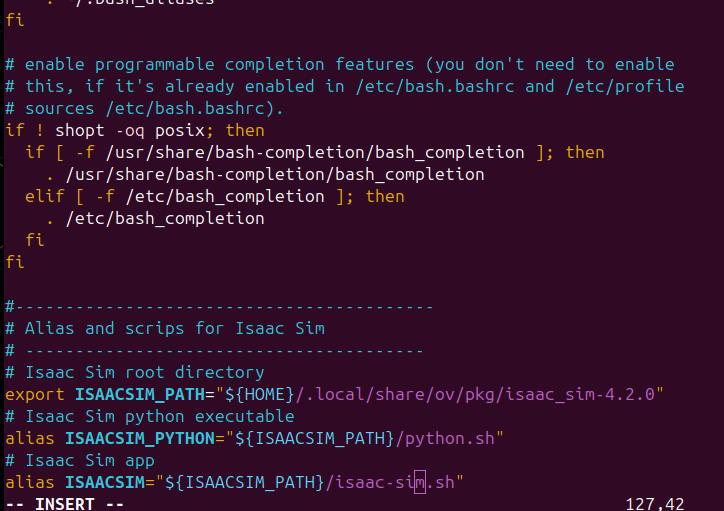Viewport: 724px width, 511px height.
Task: Click the comment '# sources /etc/bash.bashrc).'
Action: click(x=145, y=108)
